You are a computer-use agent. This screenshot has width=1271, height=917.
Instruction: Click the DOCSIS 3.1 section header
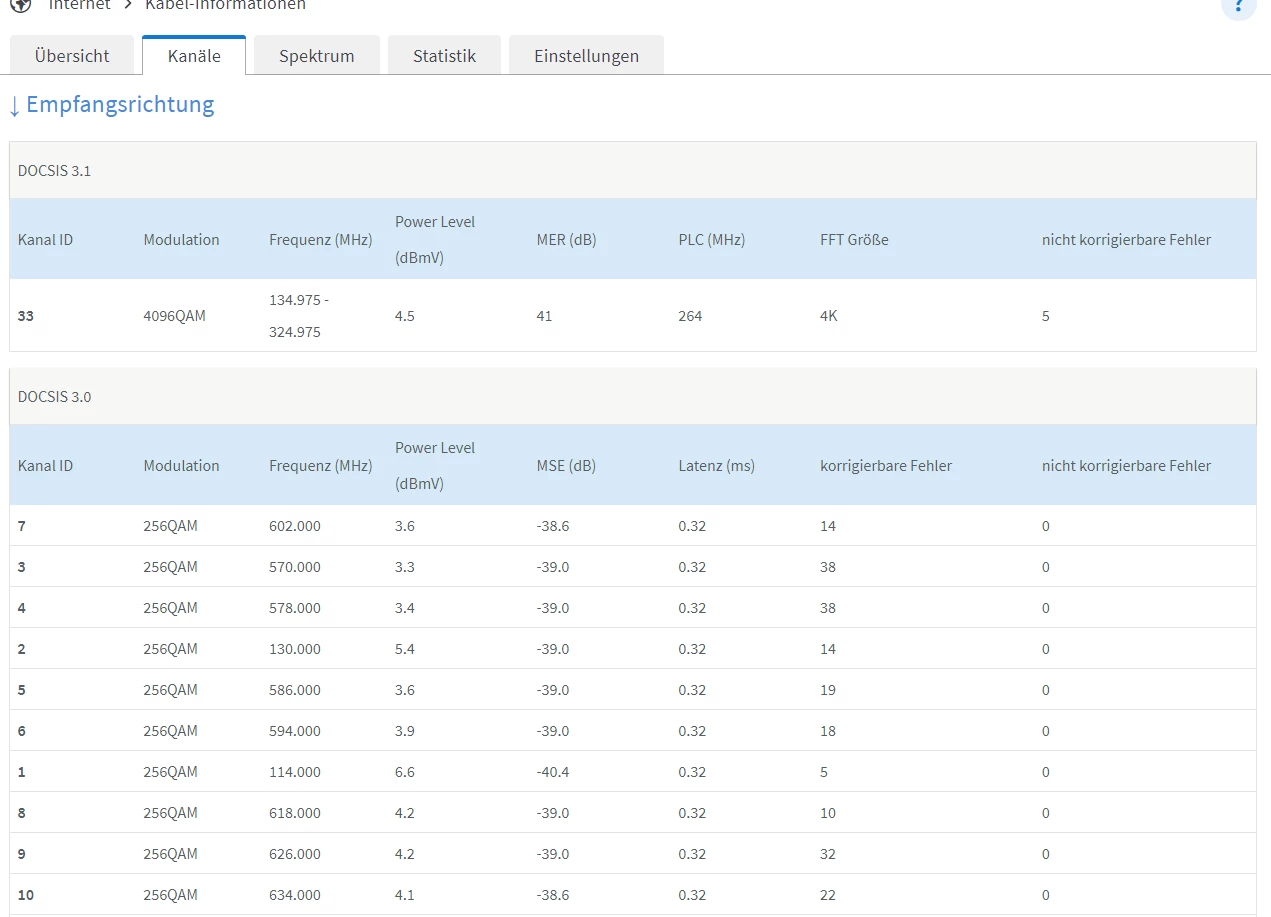point(54,171)
